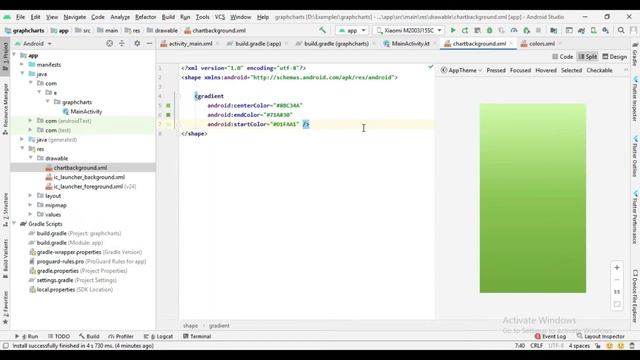This screenshot has height=360, width=640.
Task: Expand the layout folder
Action: tap(30, 196)
